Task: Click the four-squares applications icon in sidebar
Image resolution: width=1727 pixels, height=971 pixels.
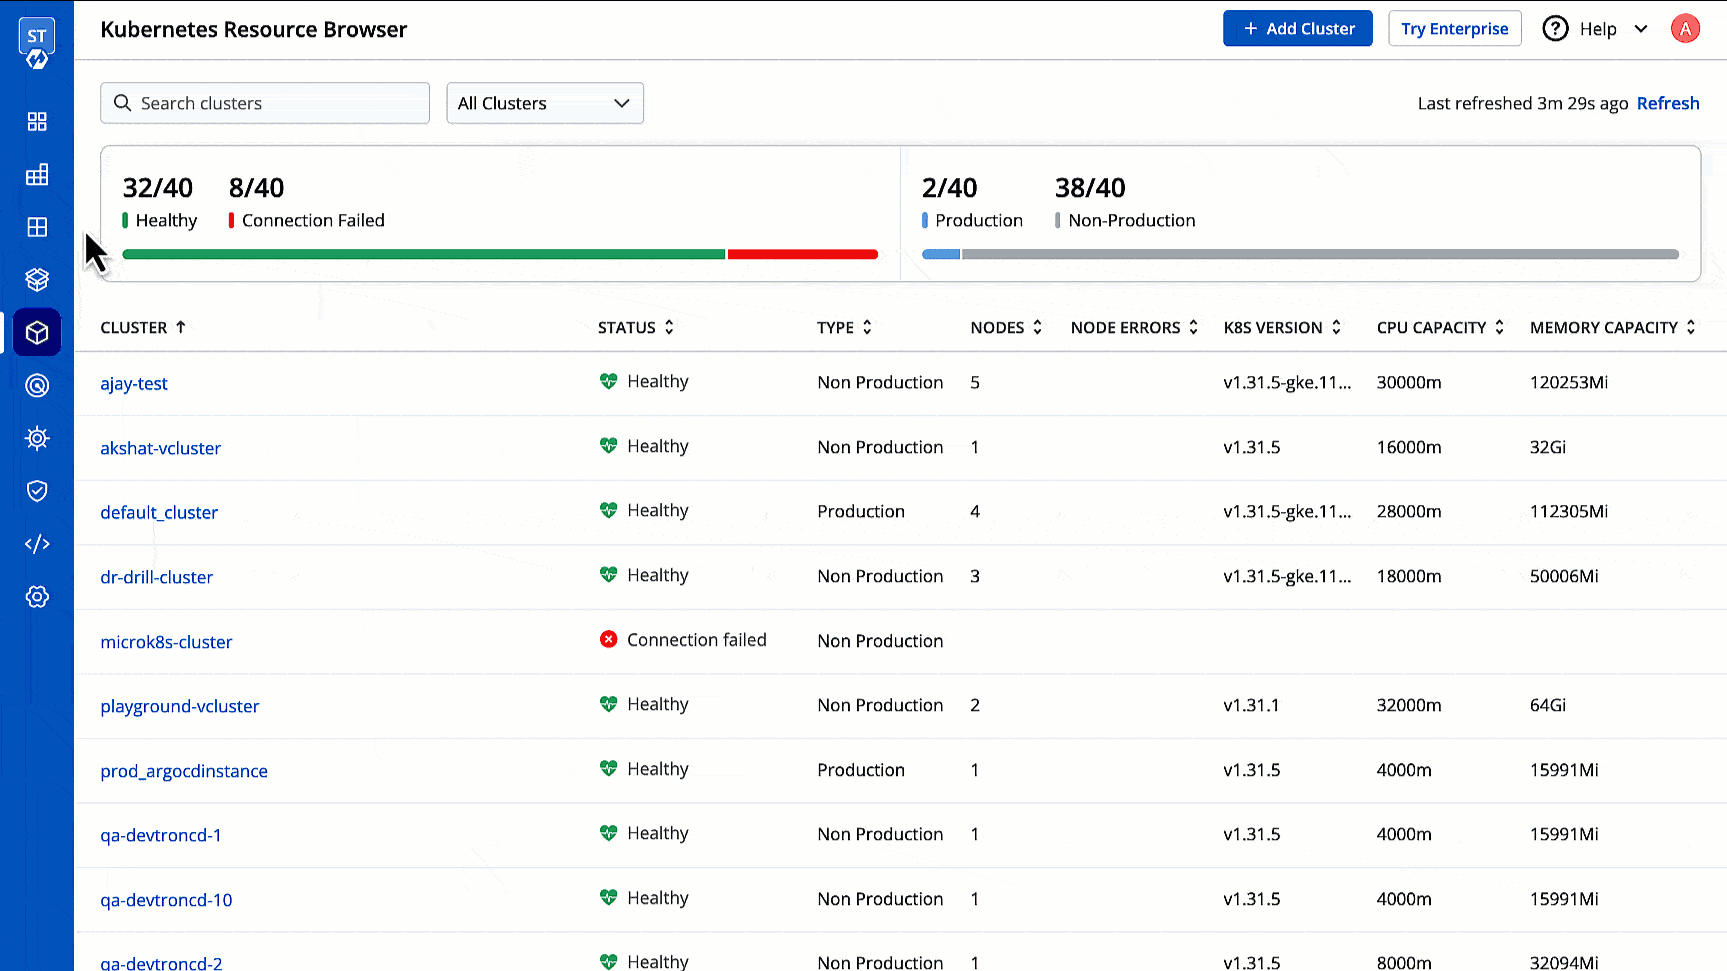Action: pos(37,121)
